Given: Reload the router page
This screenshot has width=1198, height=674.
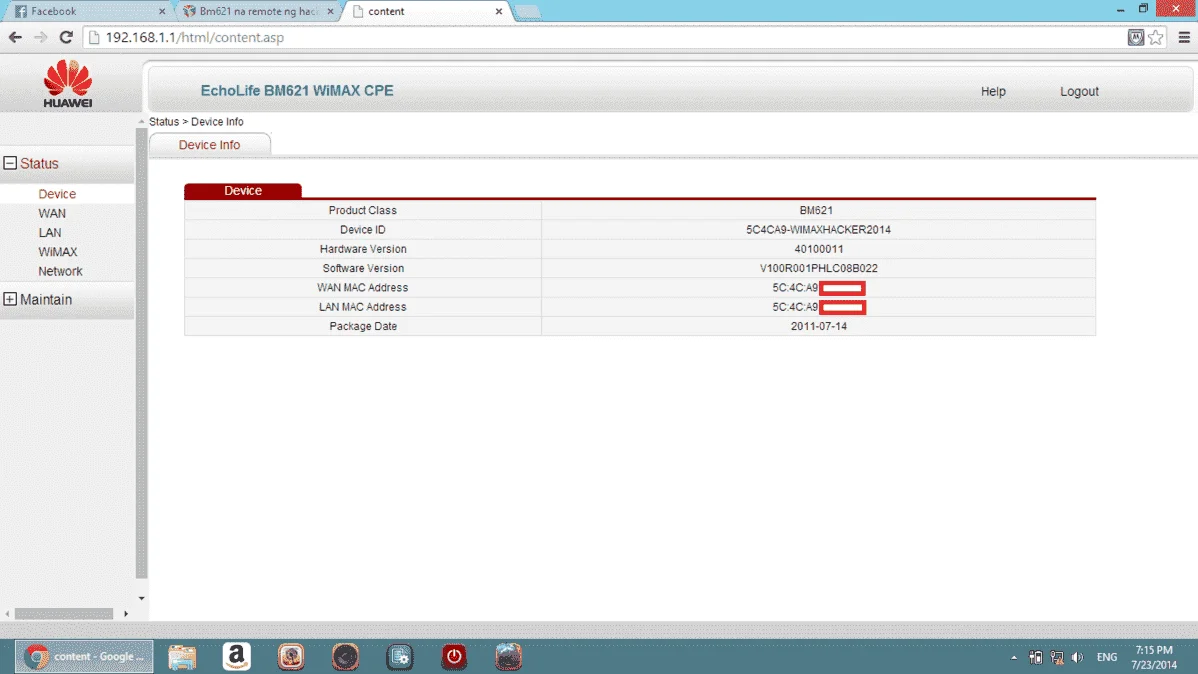Looking at the screenshot, I should (66, 37).
